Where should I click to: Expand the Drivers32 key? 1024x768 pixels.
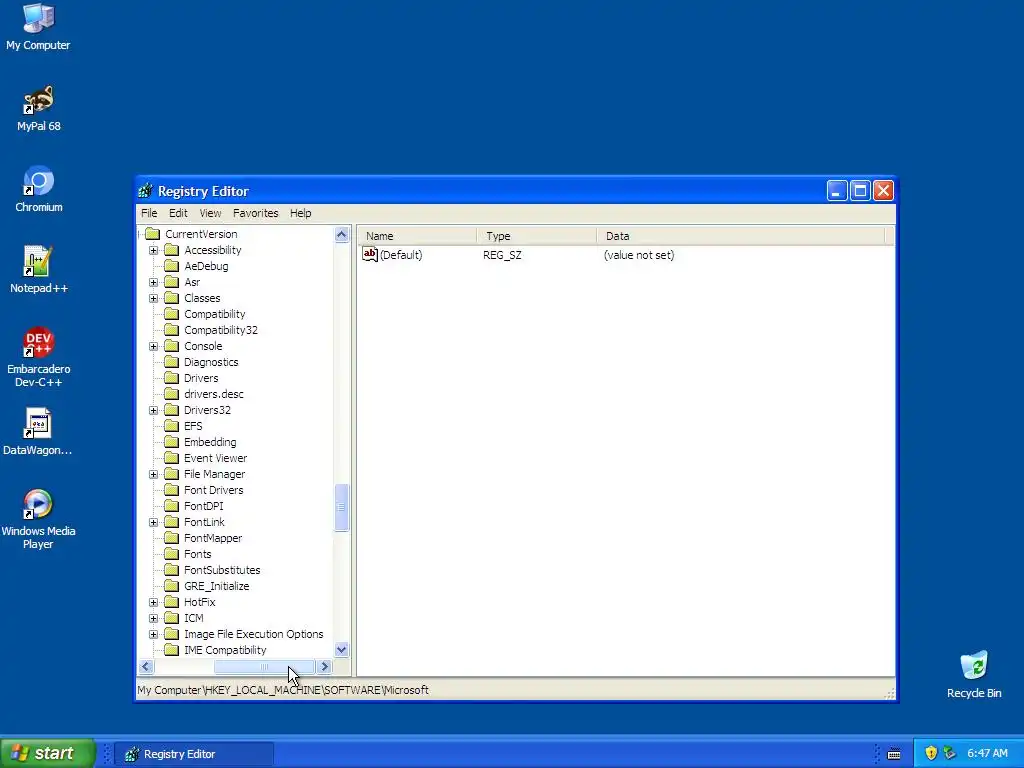click(153, 410)
